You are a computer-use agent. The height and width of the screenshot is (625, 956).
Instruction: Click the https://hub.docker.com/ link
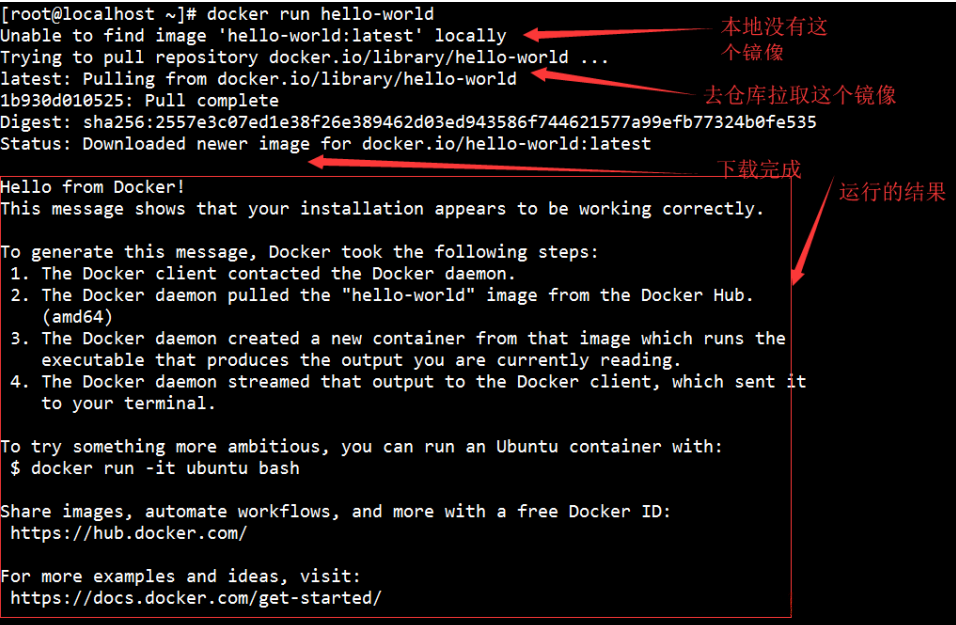tap(128, 533)
